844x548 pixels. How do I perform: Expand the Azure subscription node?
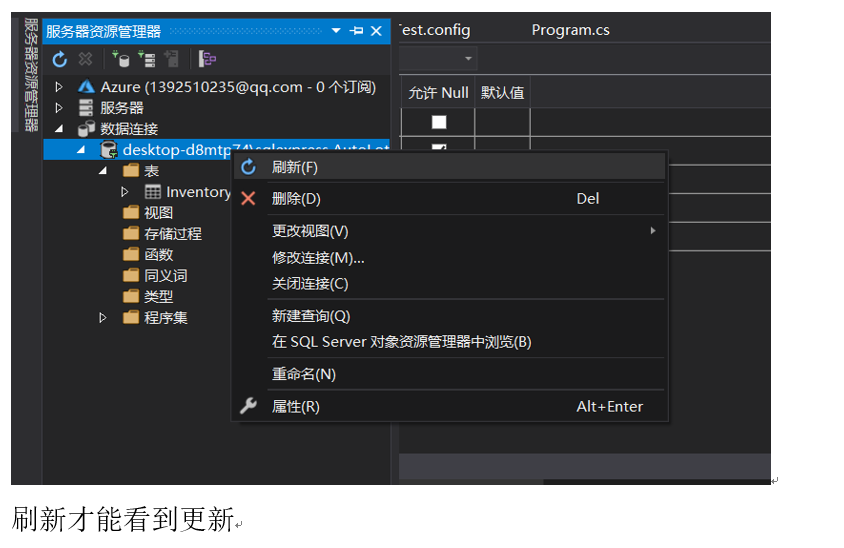coord(59,87)
